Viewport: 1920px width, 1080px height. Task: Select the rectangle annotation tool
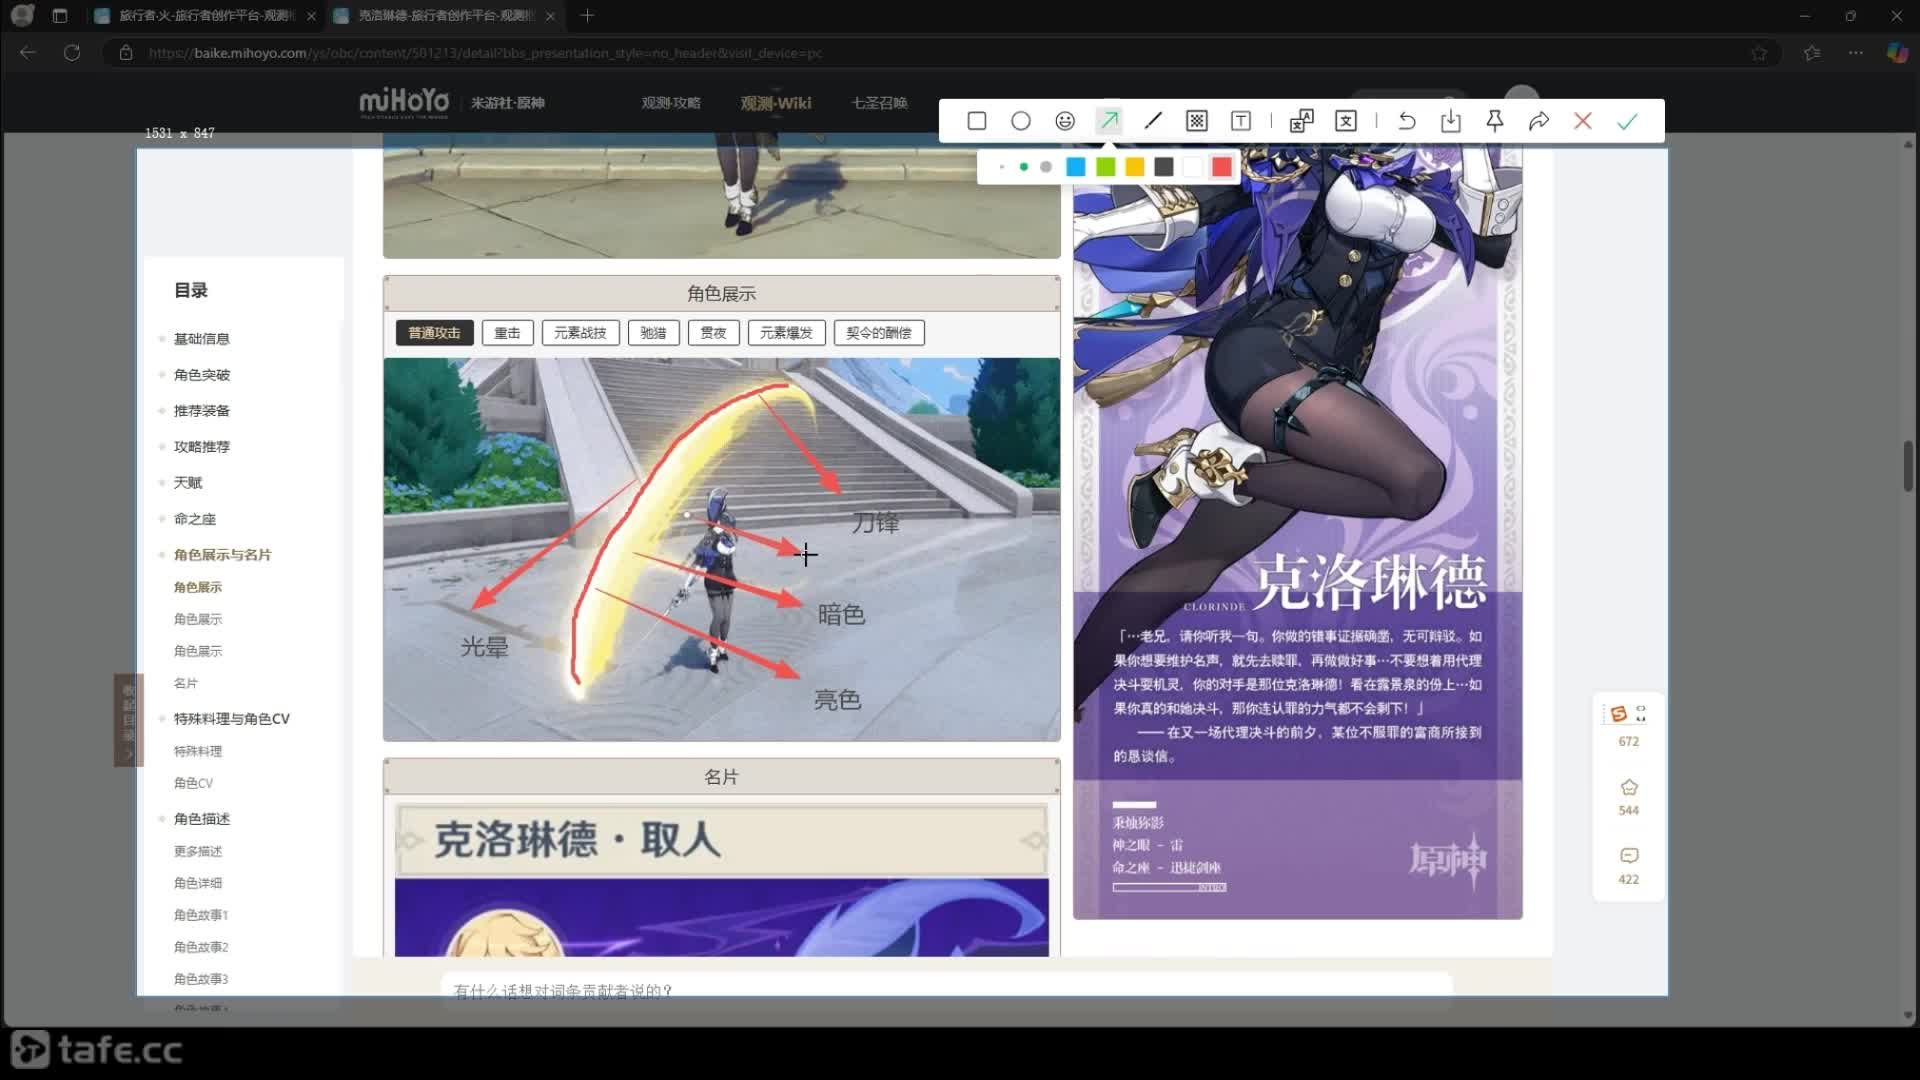tap(977, 121)
